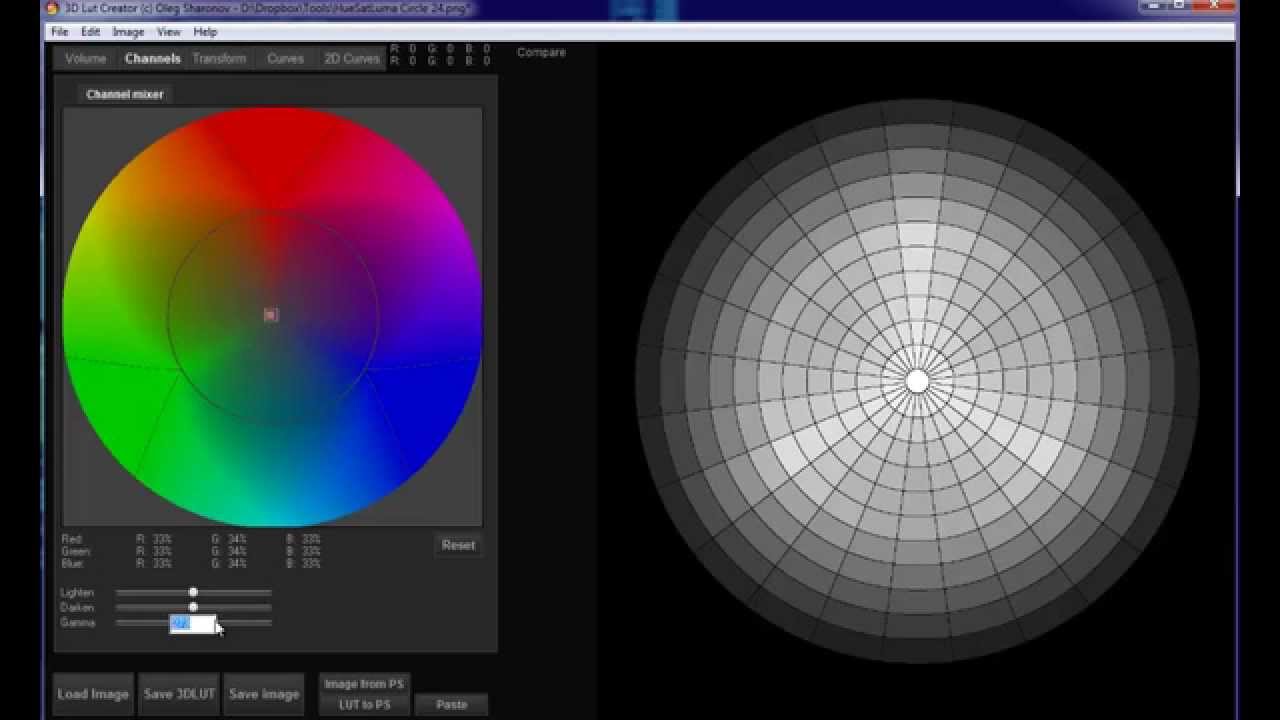Viewport: 1280px width, 720px height.
Task: Toggle the Compare view
Action: [541, 52]
